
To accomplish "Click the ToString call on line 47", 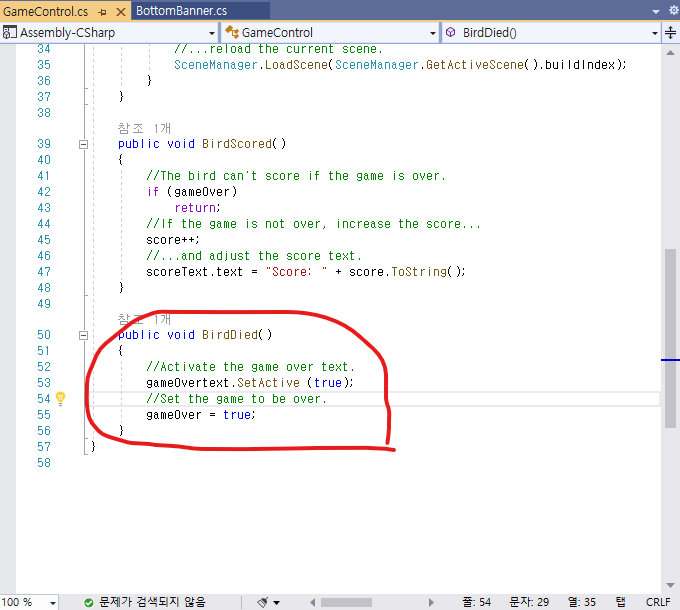I will pyautogui.click(x=419, y=272).
